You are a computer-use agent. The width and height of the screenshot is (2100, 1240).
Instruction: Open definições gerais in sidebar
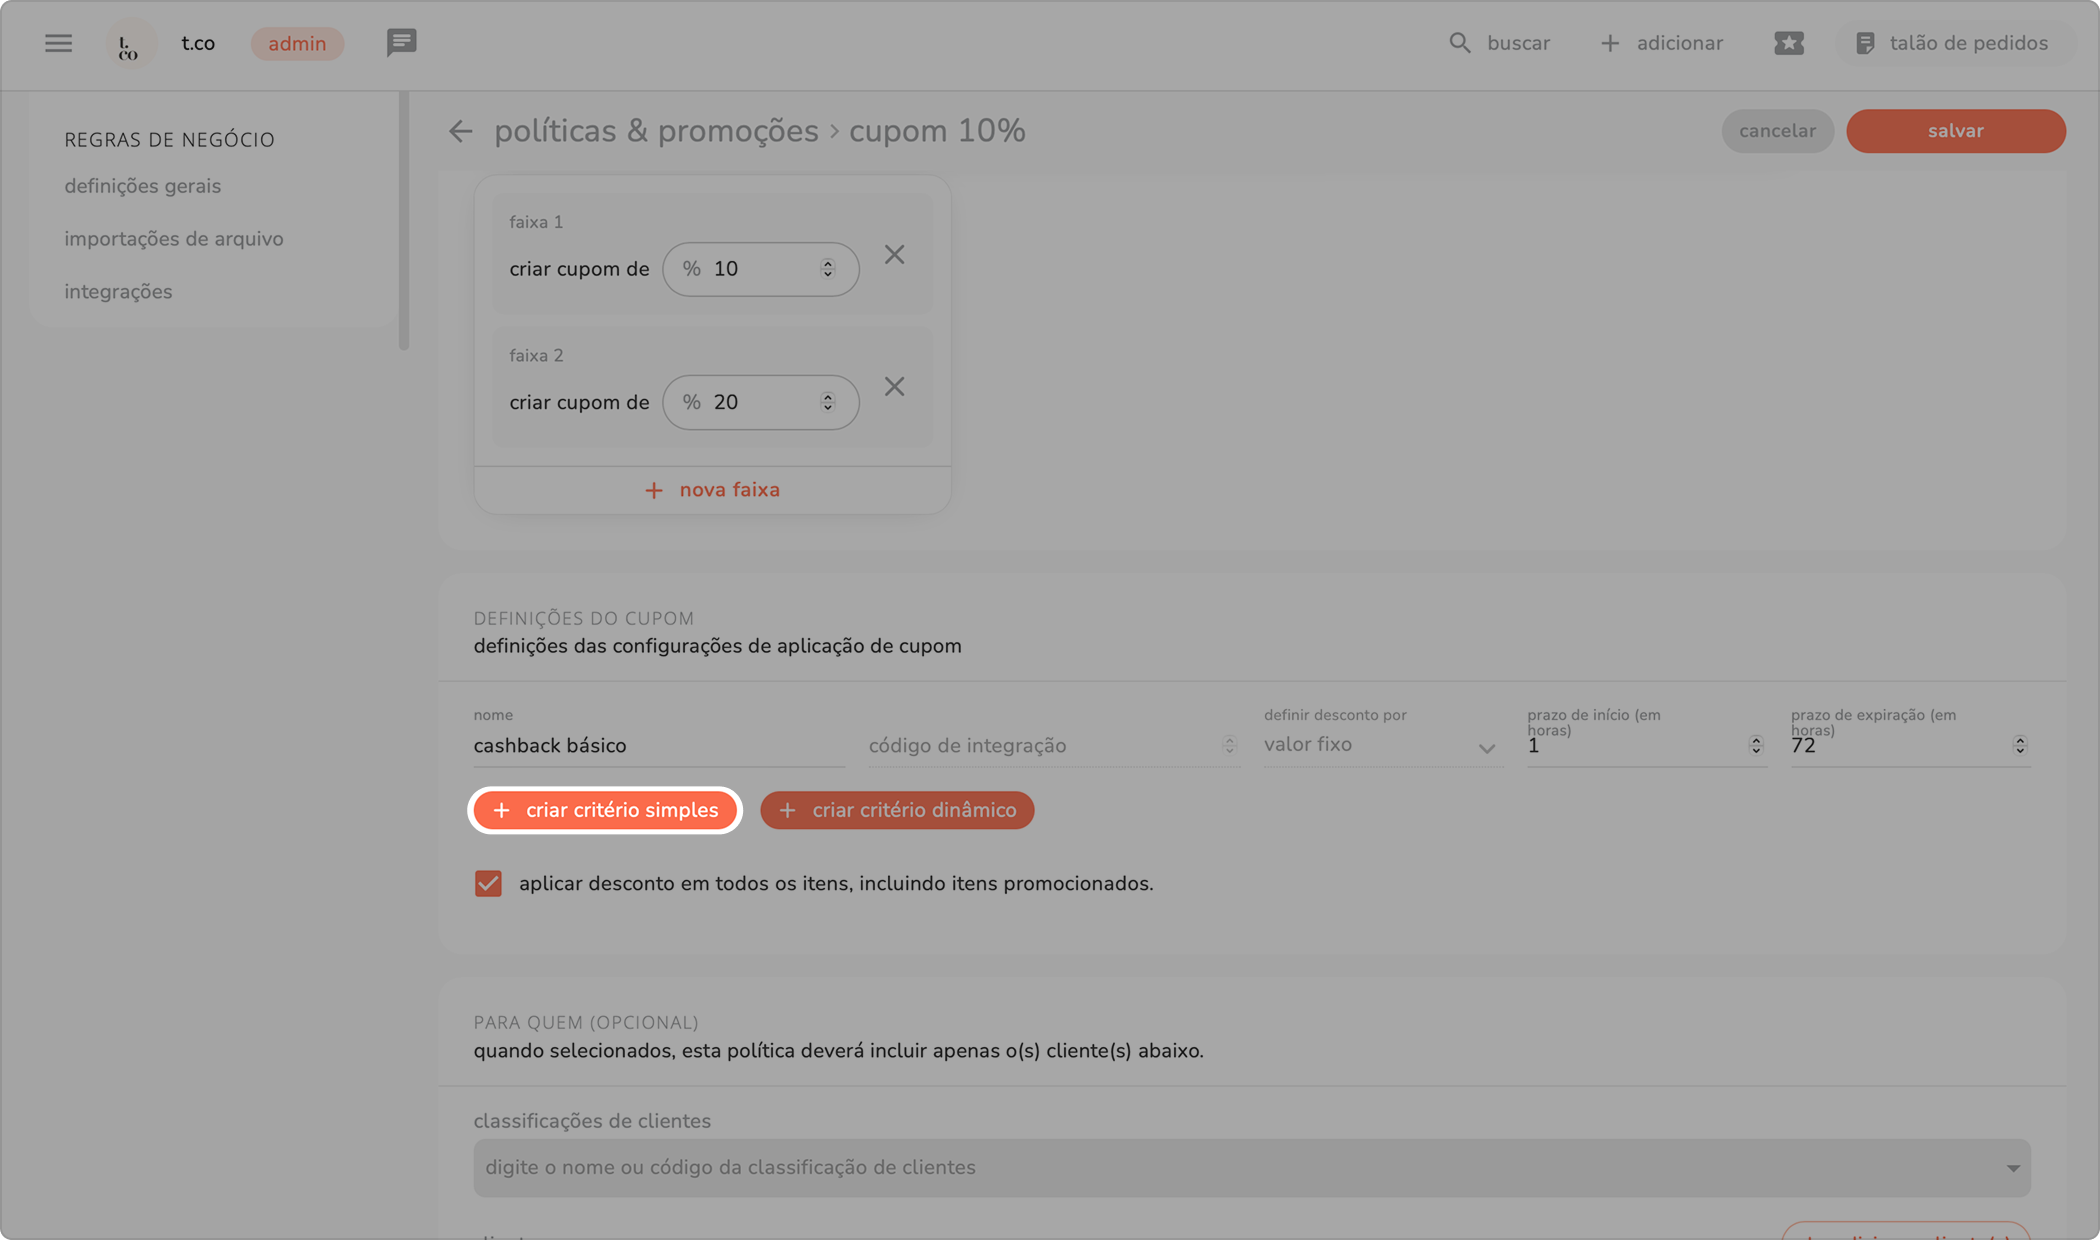(142, 186)
